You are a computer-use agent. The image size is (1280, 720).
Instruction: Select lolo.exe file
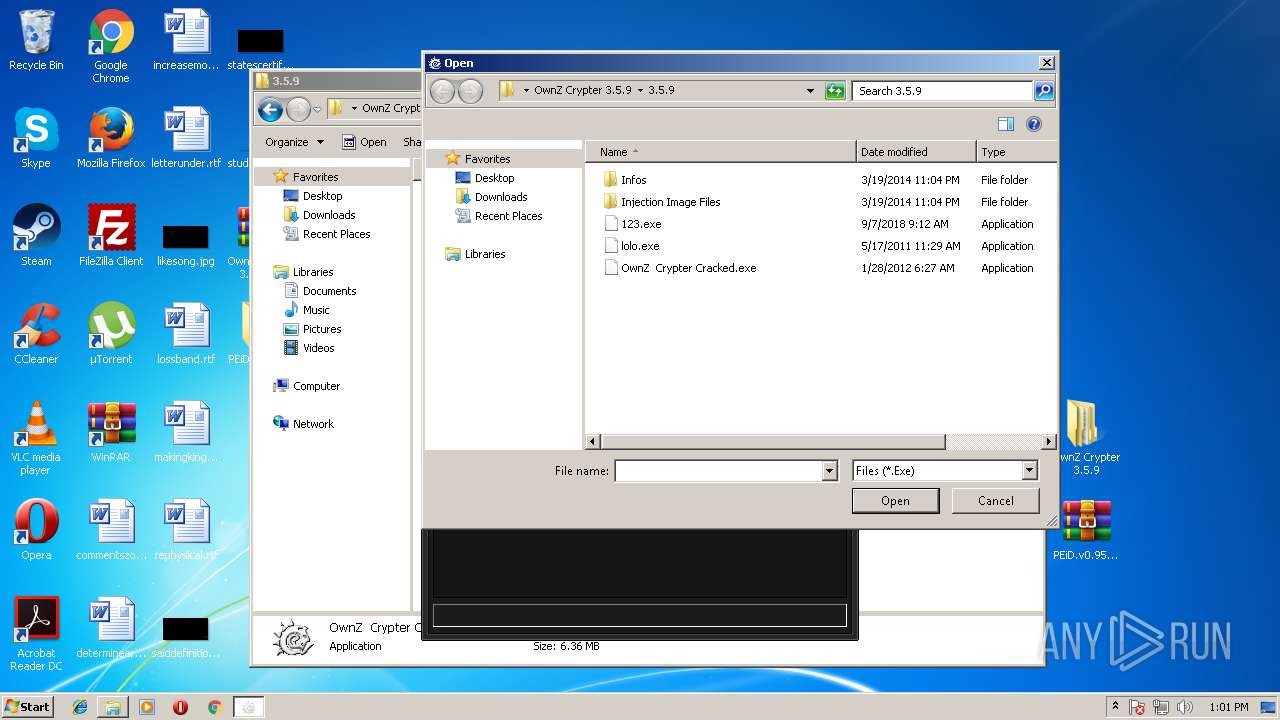click(x=632, y=246)
